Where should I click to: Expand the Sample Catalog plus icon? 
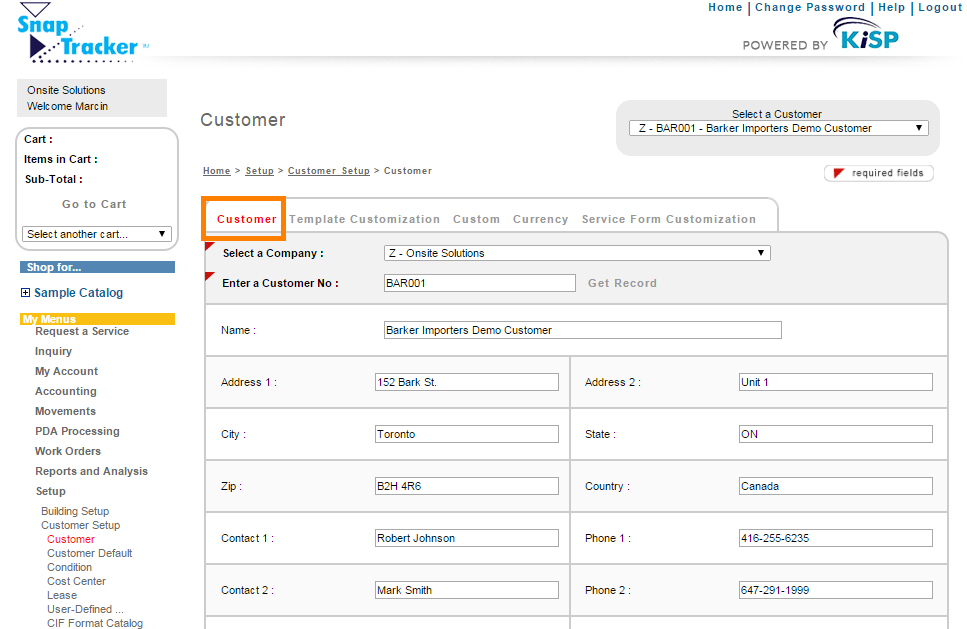tap(26, 293)
